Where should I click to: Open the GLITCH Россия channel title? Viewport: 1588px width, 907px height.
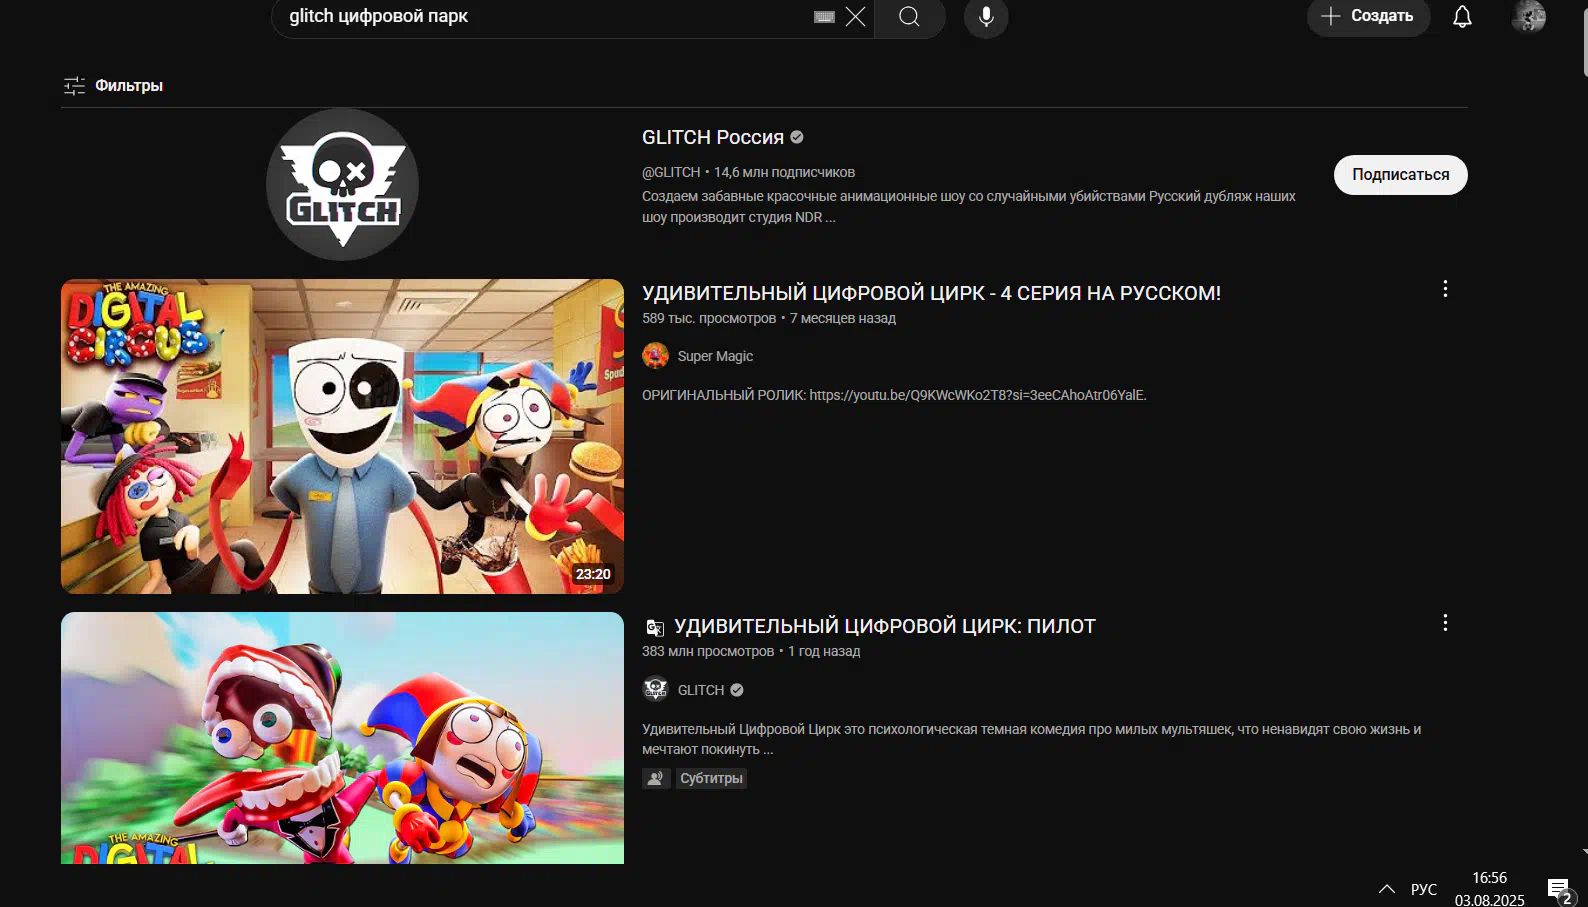click(x=713, y=137)
